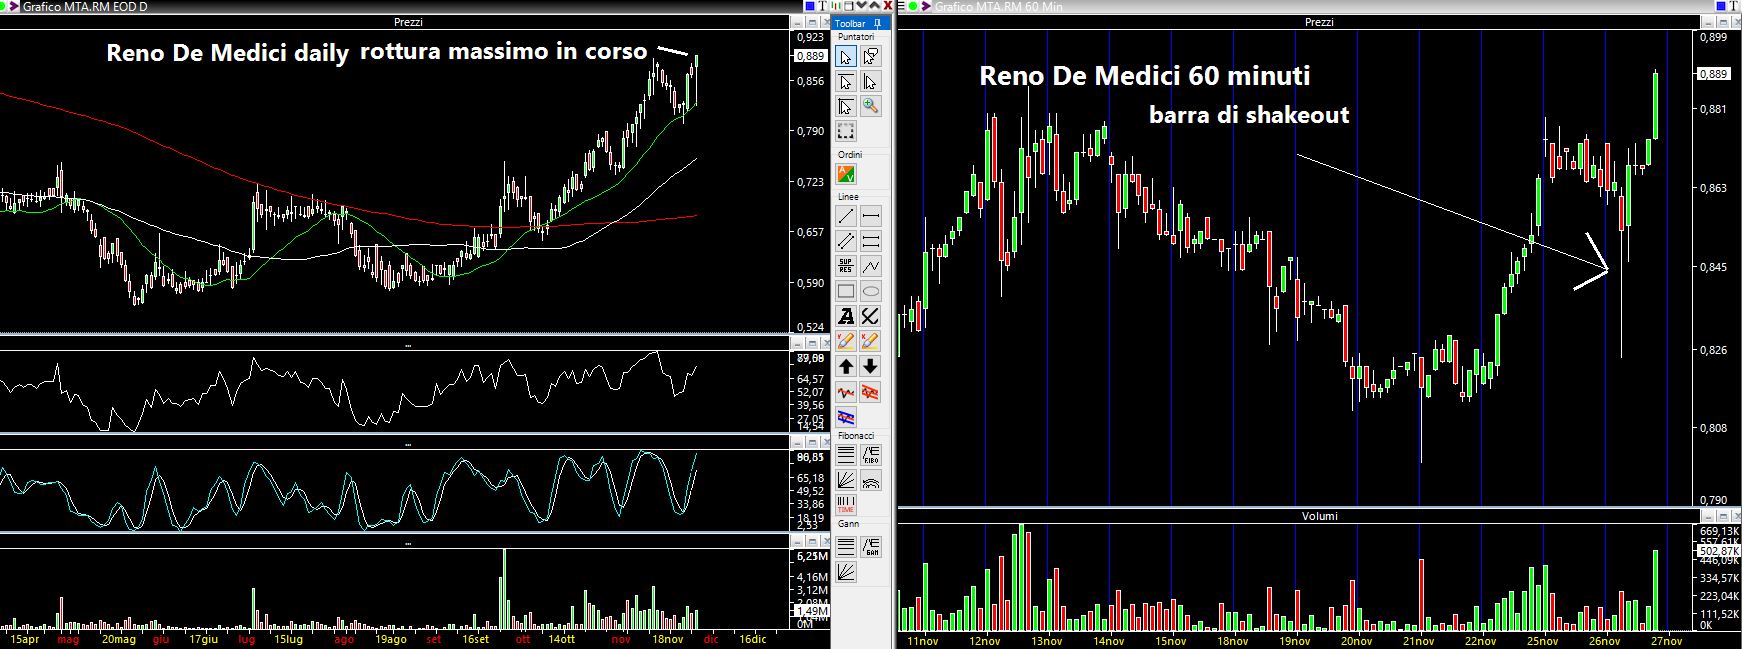
Task: Click the Fibonacci FIBO retracement tool
Action: 871,454
